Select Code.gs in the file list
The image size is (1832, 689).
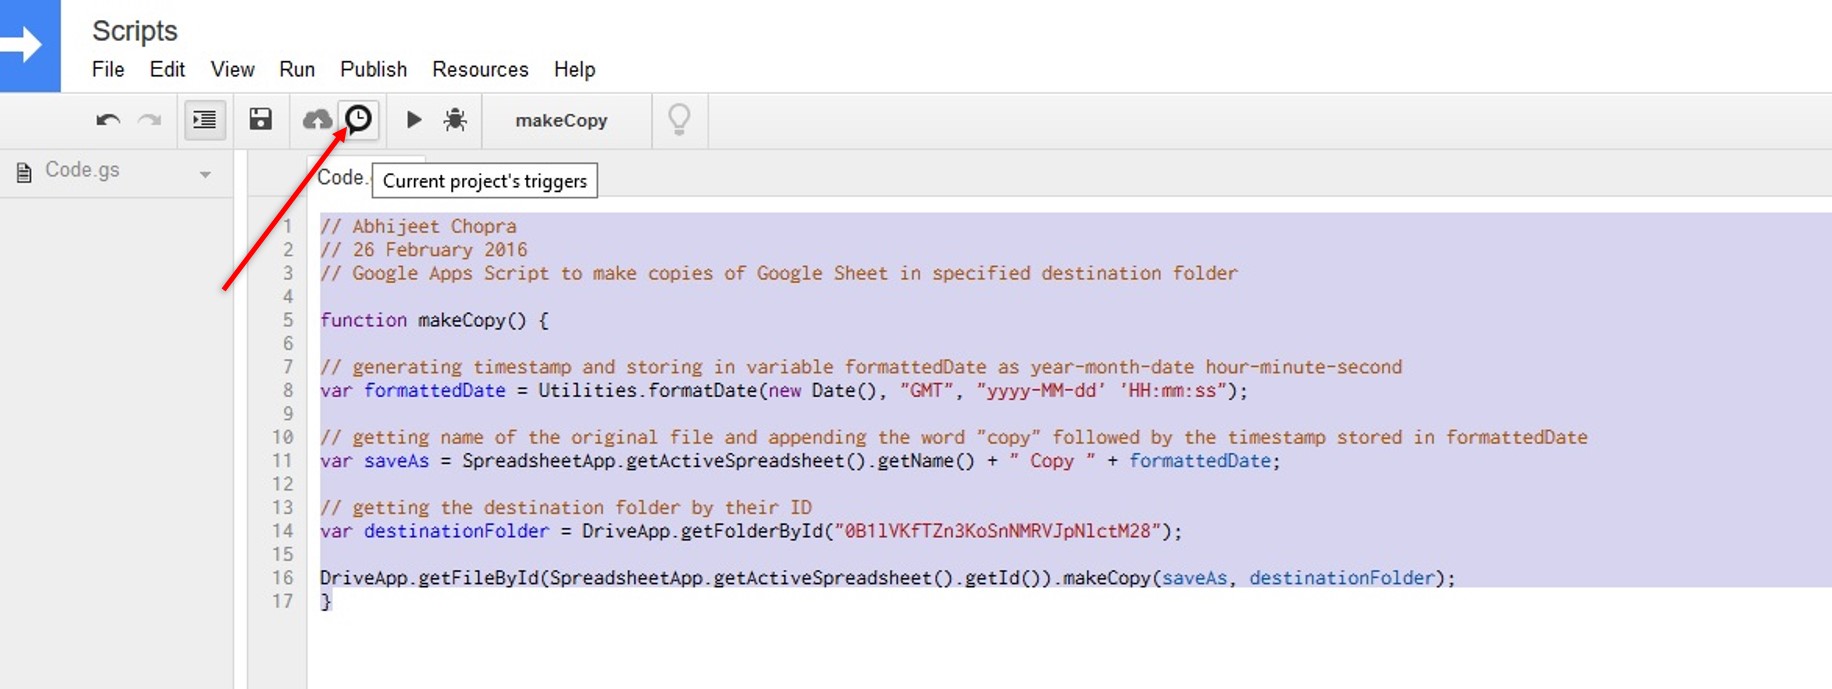point(82,171)
